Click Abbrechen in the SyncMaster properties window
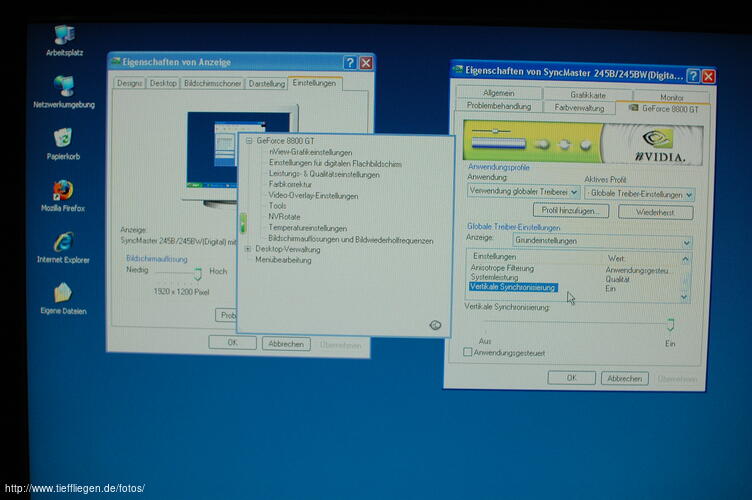The height and width of the screenshot is (500, 752). click(x=624, y=378)
